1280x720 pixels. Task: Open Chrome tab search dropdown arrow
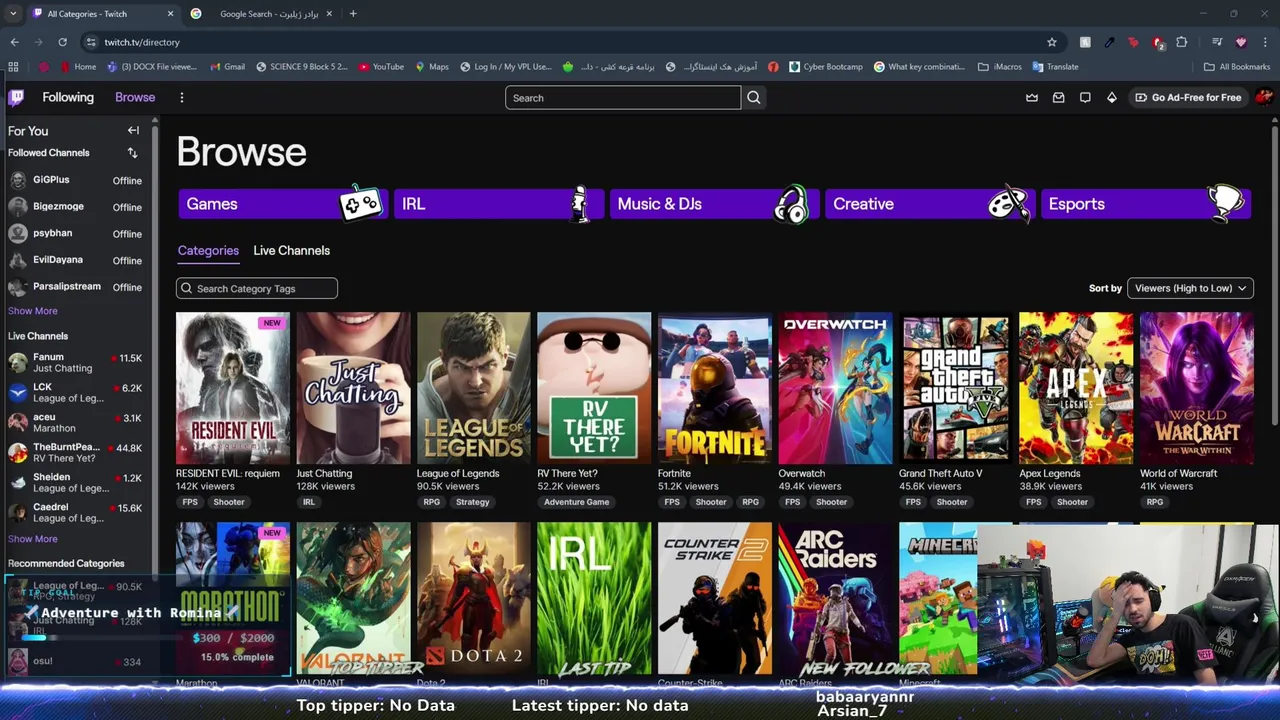coord(13,14)
